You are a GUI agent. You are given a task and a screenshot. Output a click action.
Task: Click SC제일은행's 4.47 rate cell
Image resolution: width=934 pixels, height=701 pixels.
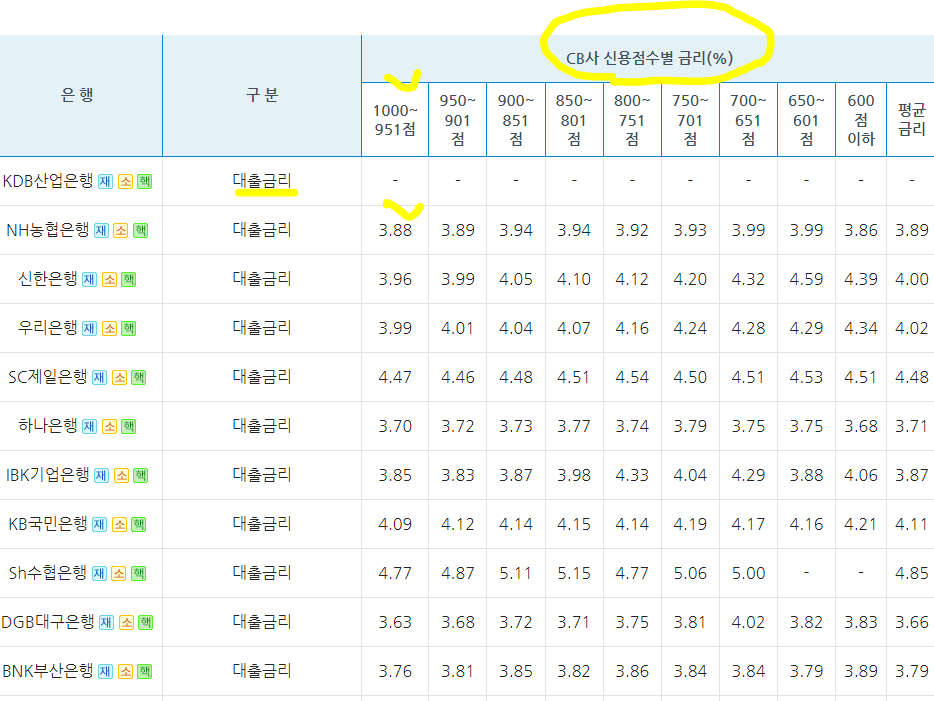pos(395,378)
